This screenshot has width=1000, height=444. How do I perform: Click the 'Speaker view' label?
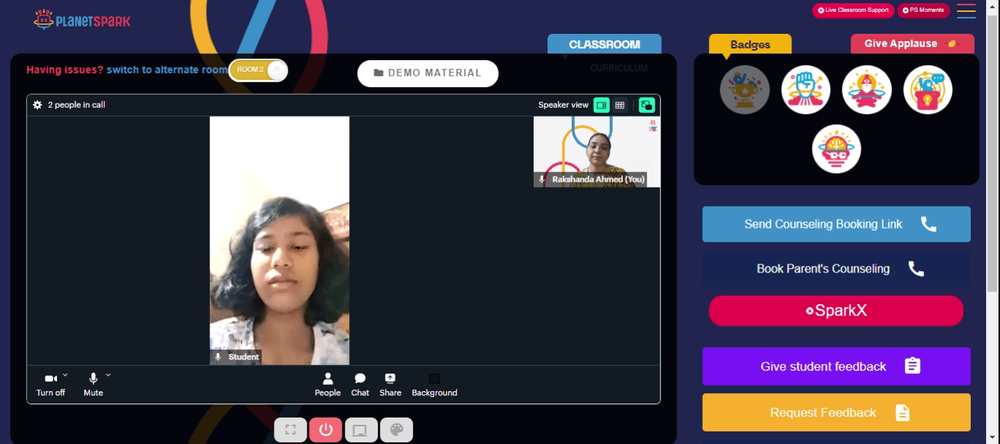[563, 105]
